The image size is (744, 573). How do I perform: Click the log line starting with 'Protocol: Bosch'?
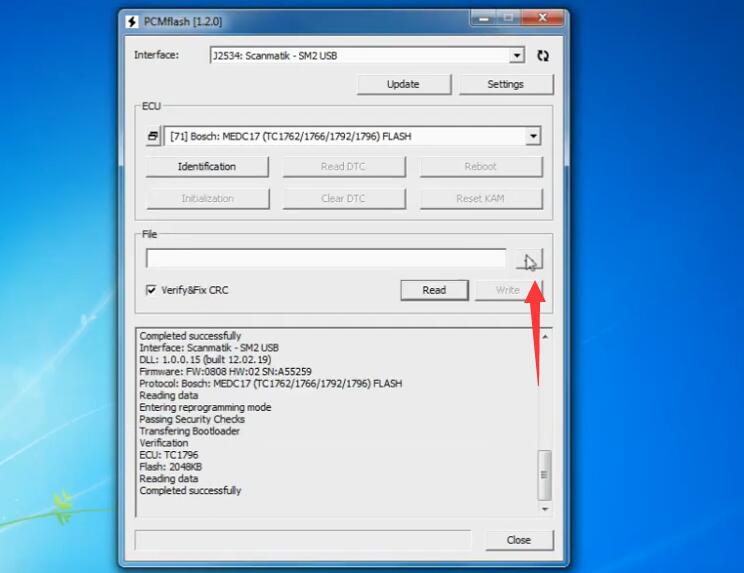tap(270, 383)
